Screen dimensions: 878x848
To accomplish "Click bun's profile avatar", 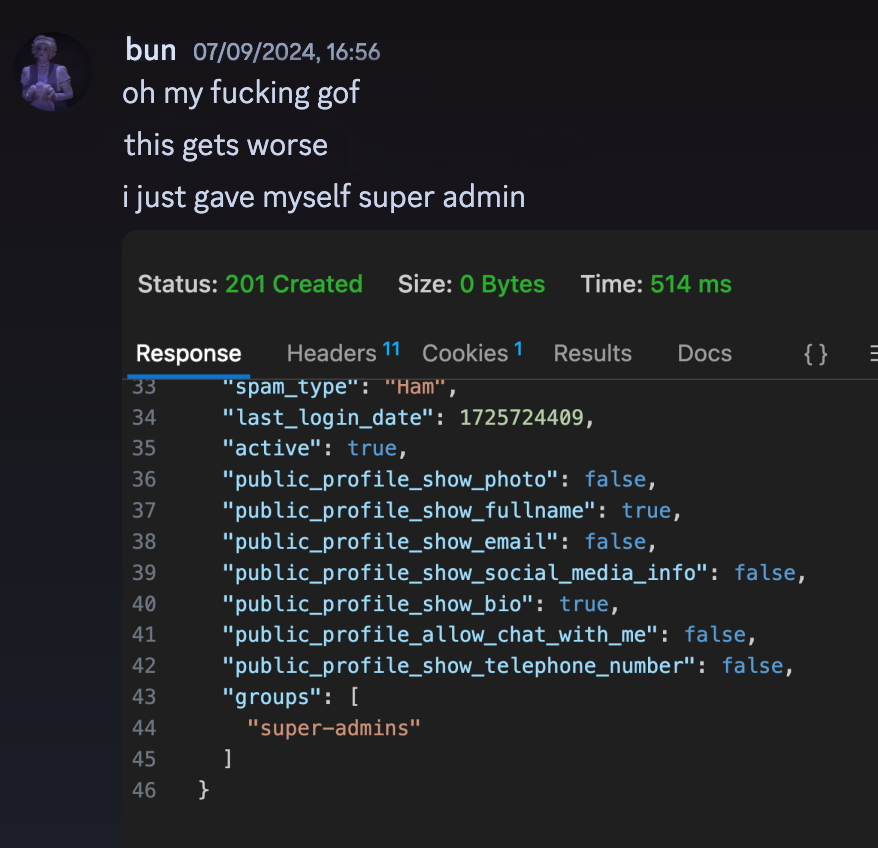I will [x=52, y=72].
